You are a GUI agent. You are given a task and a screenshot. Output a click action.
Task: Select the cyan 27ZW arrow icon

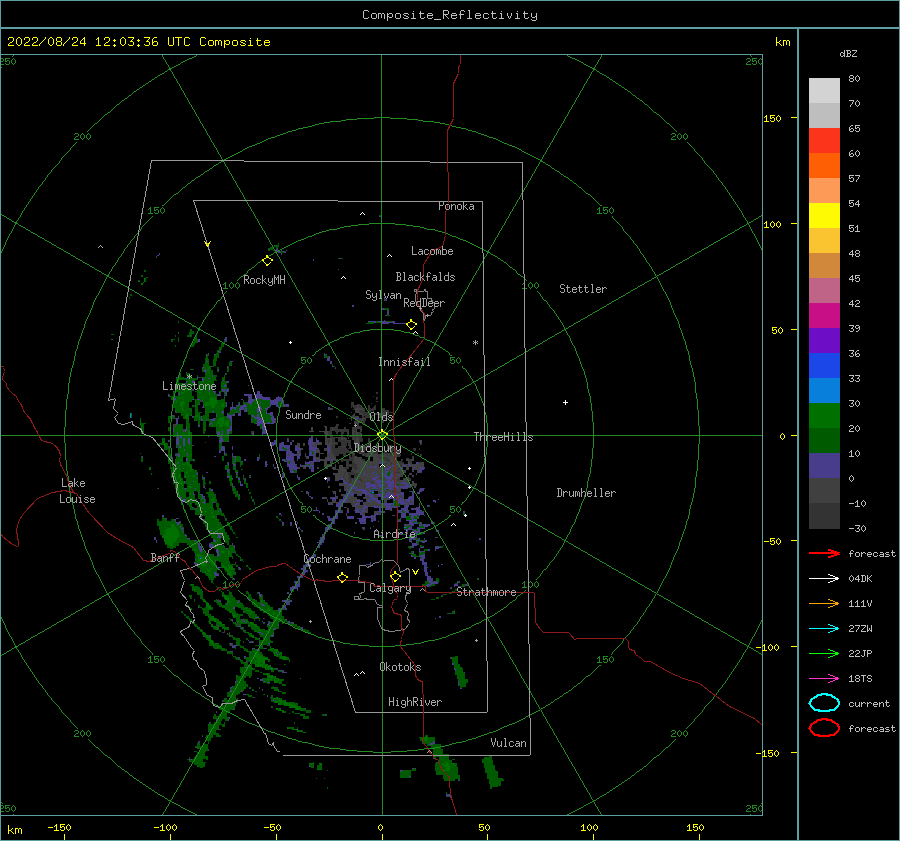pos(824,629)
